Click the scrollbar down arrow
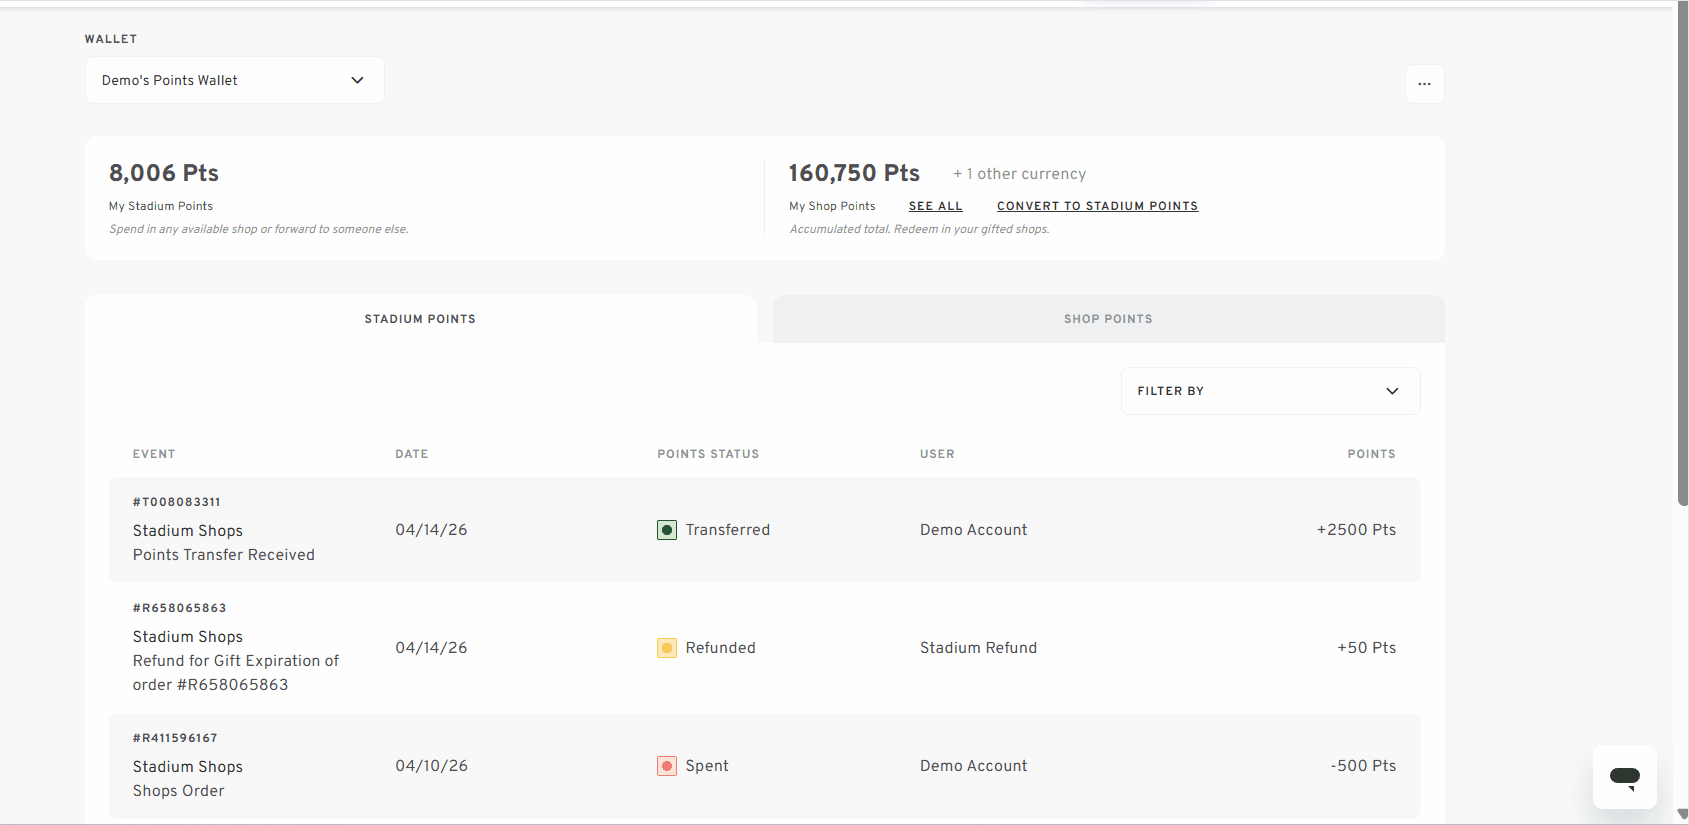This screenshot has width=1689, height=825. tap(1682, 815)
